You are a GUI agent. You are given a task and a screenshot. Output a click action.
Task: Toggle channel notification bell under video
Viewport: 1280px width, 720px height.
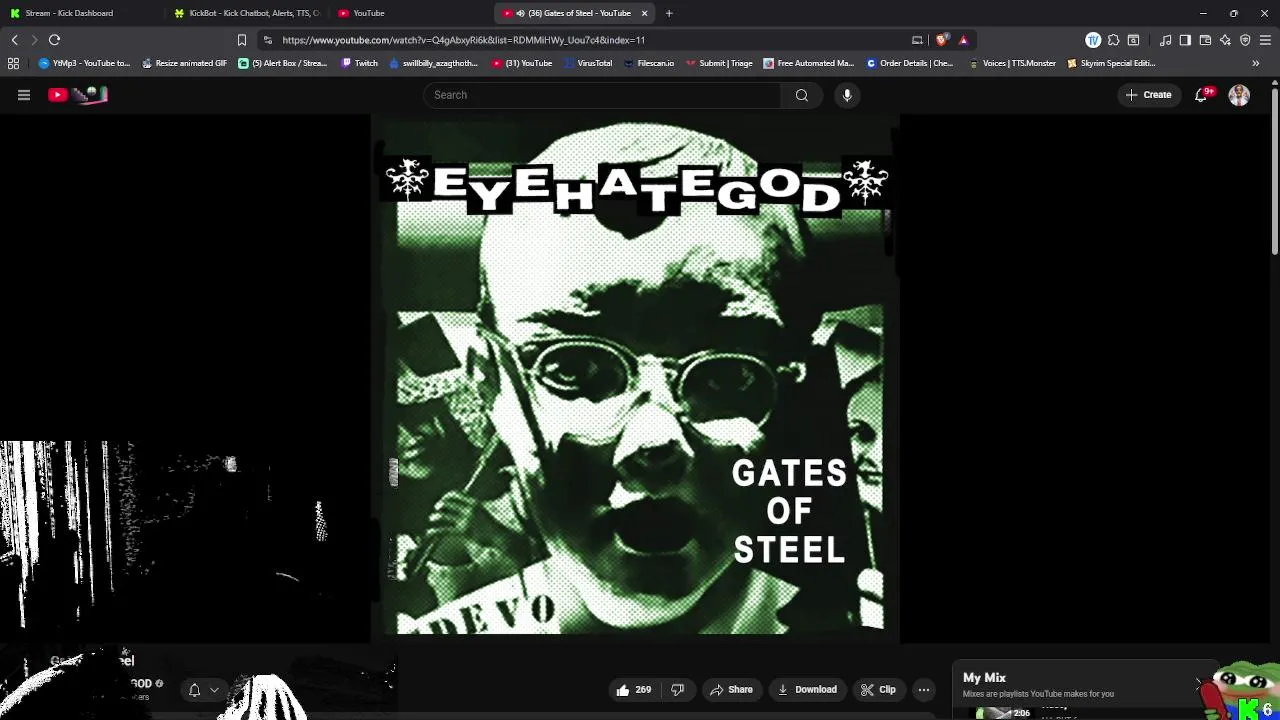point(195,690)
